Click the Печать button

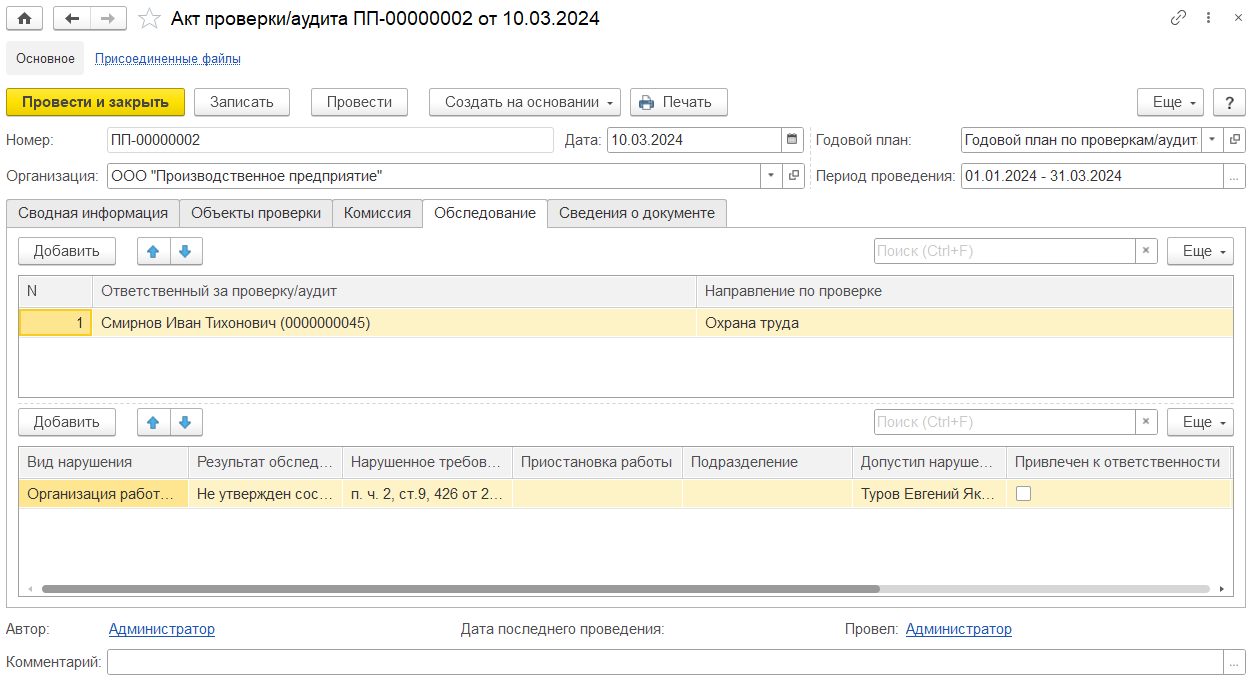pyautogui.click(x=678, y=102)
